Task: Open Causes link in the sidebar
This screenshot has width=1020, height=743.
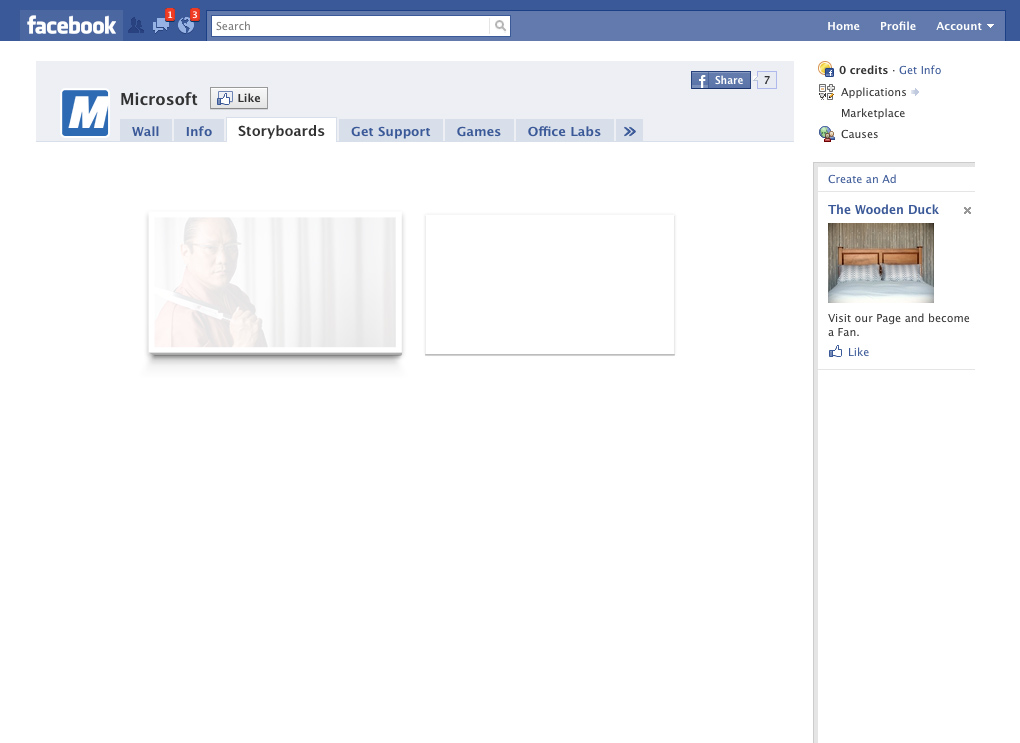Action: click(x=859, y=134)
